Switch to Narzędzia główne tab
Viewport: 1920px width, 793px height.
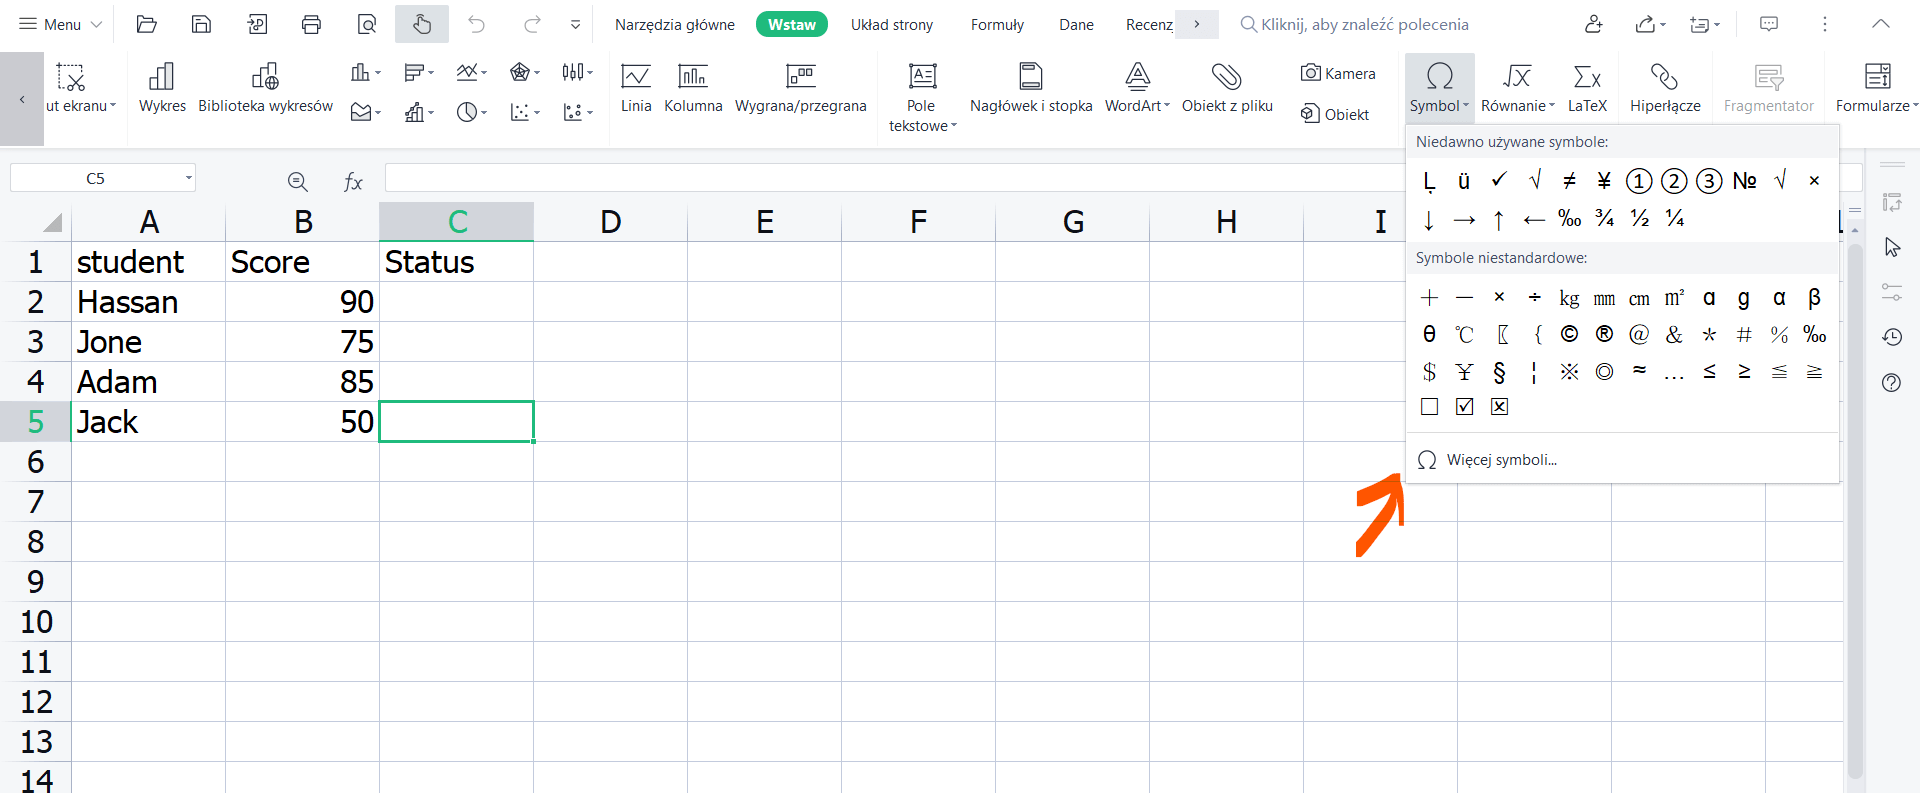[675, 24]
